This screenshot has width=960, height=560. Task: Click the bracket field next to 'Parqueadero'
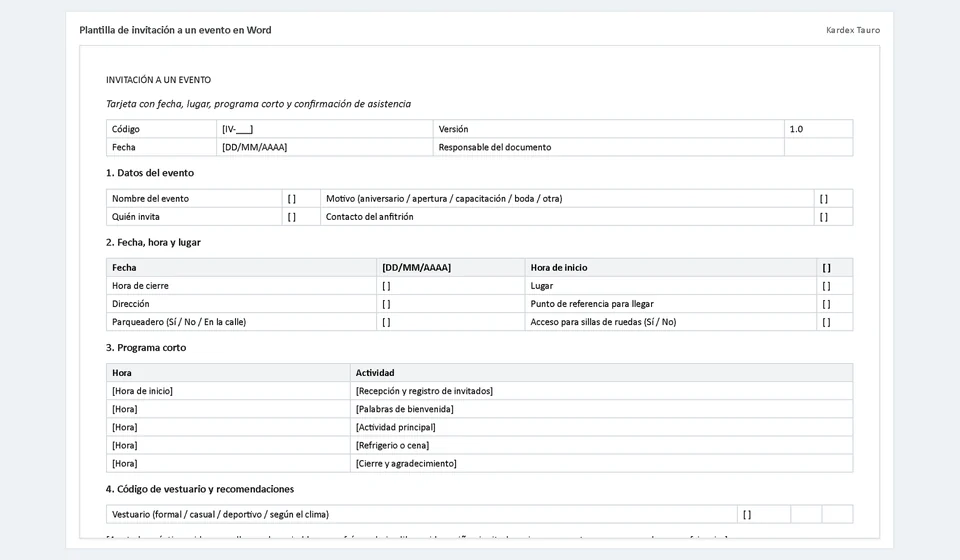451,322
